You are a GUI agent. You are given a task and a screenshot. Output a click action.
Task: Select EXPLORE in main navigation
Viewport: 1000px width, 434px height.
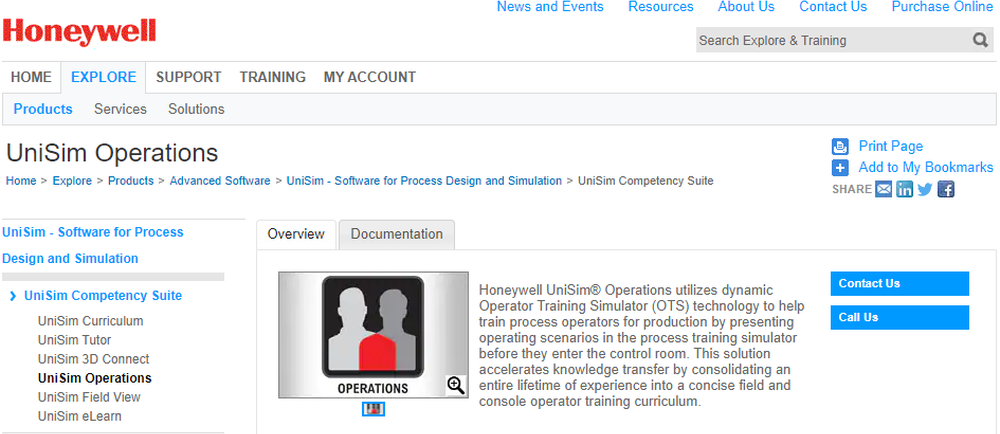click(103, 77)
